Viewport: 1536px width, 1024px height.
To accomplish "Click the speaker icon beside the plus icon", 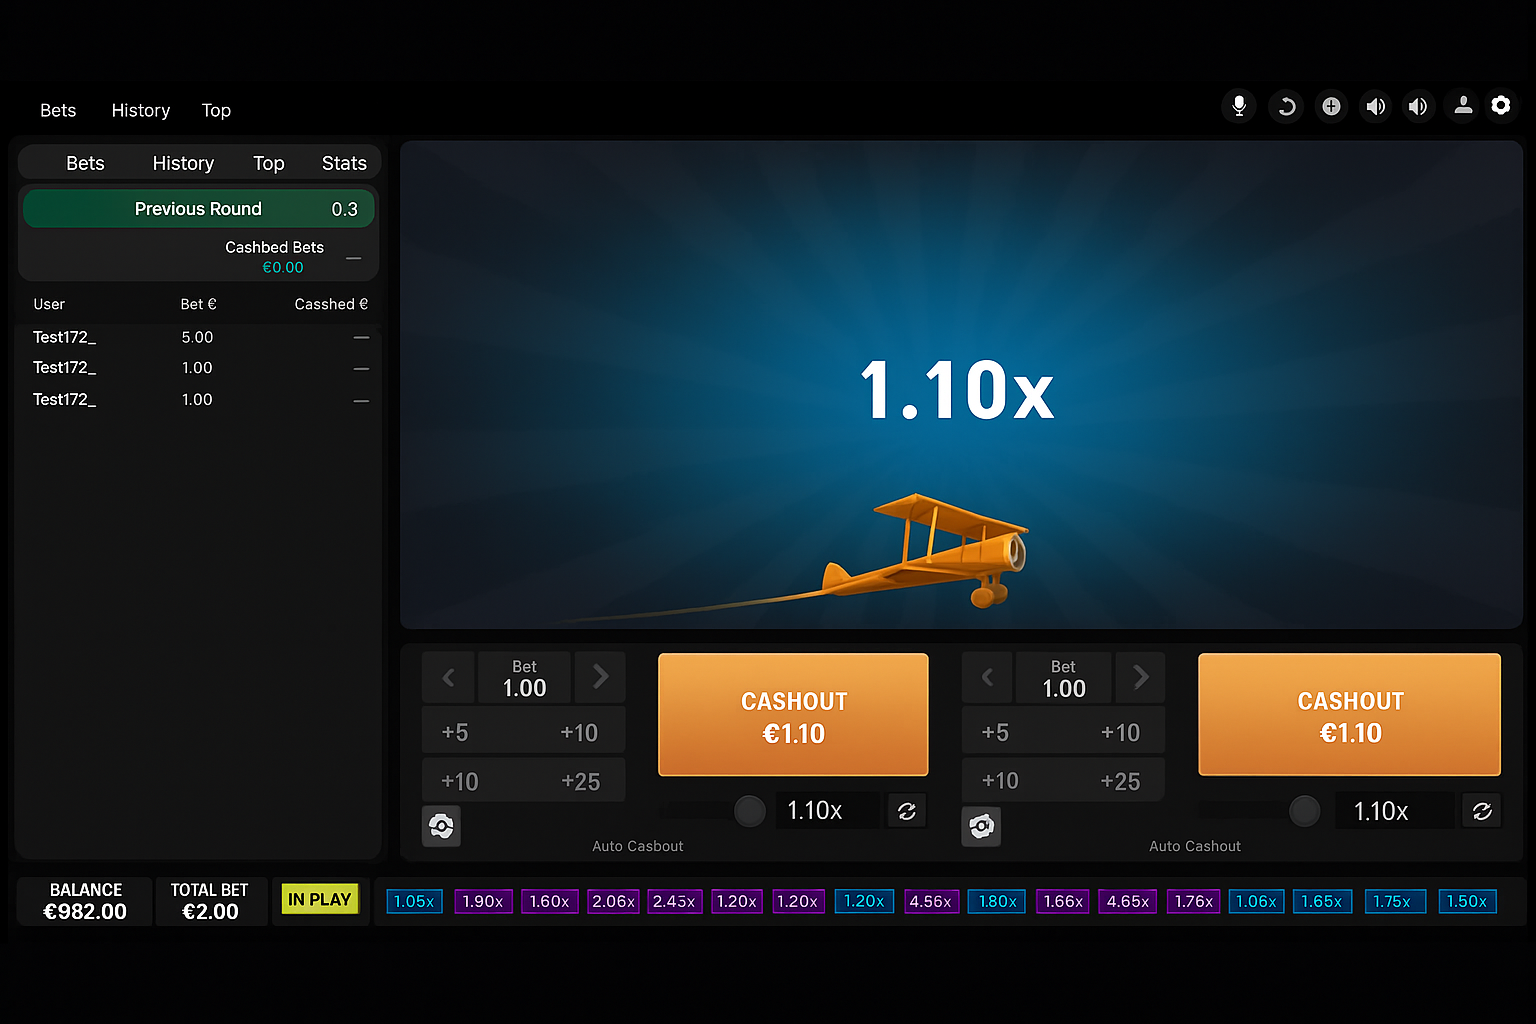I will [1376, 106].
